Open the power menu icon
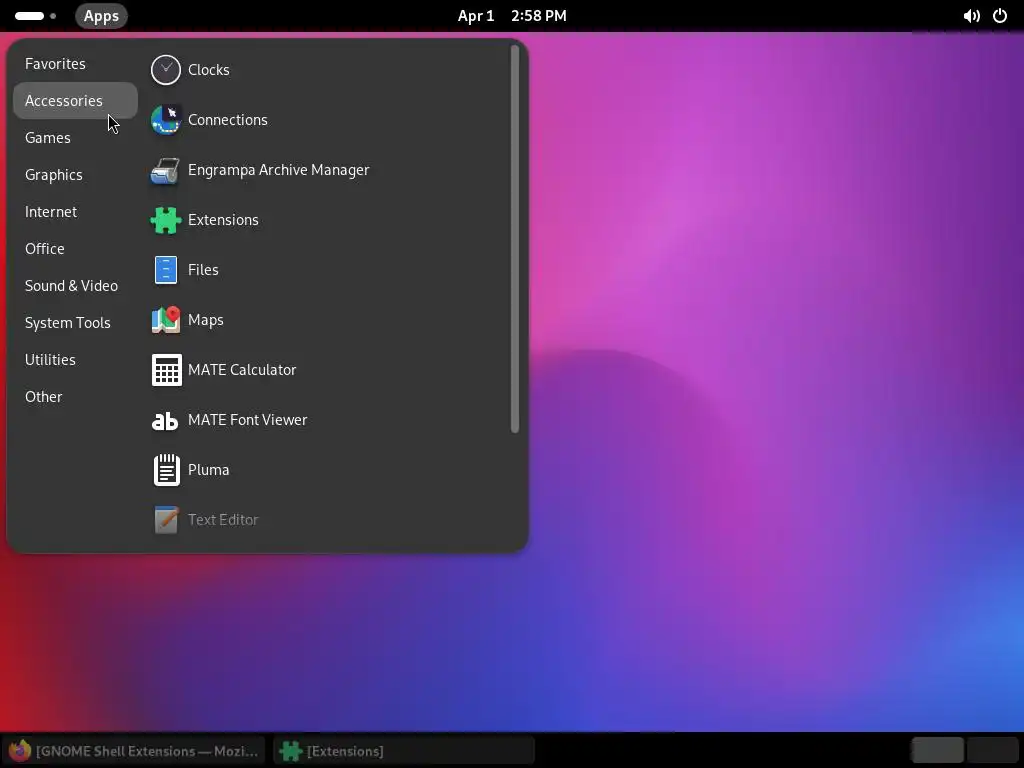 1000,16
